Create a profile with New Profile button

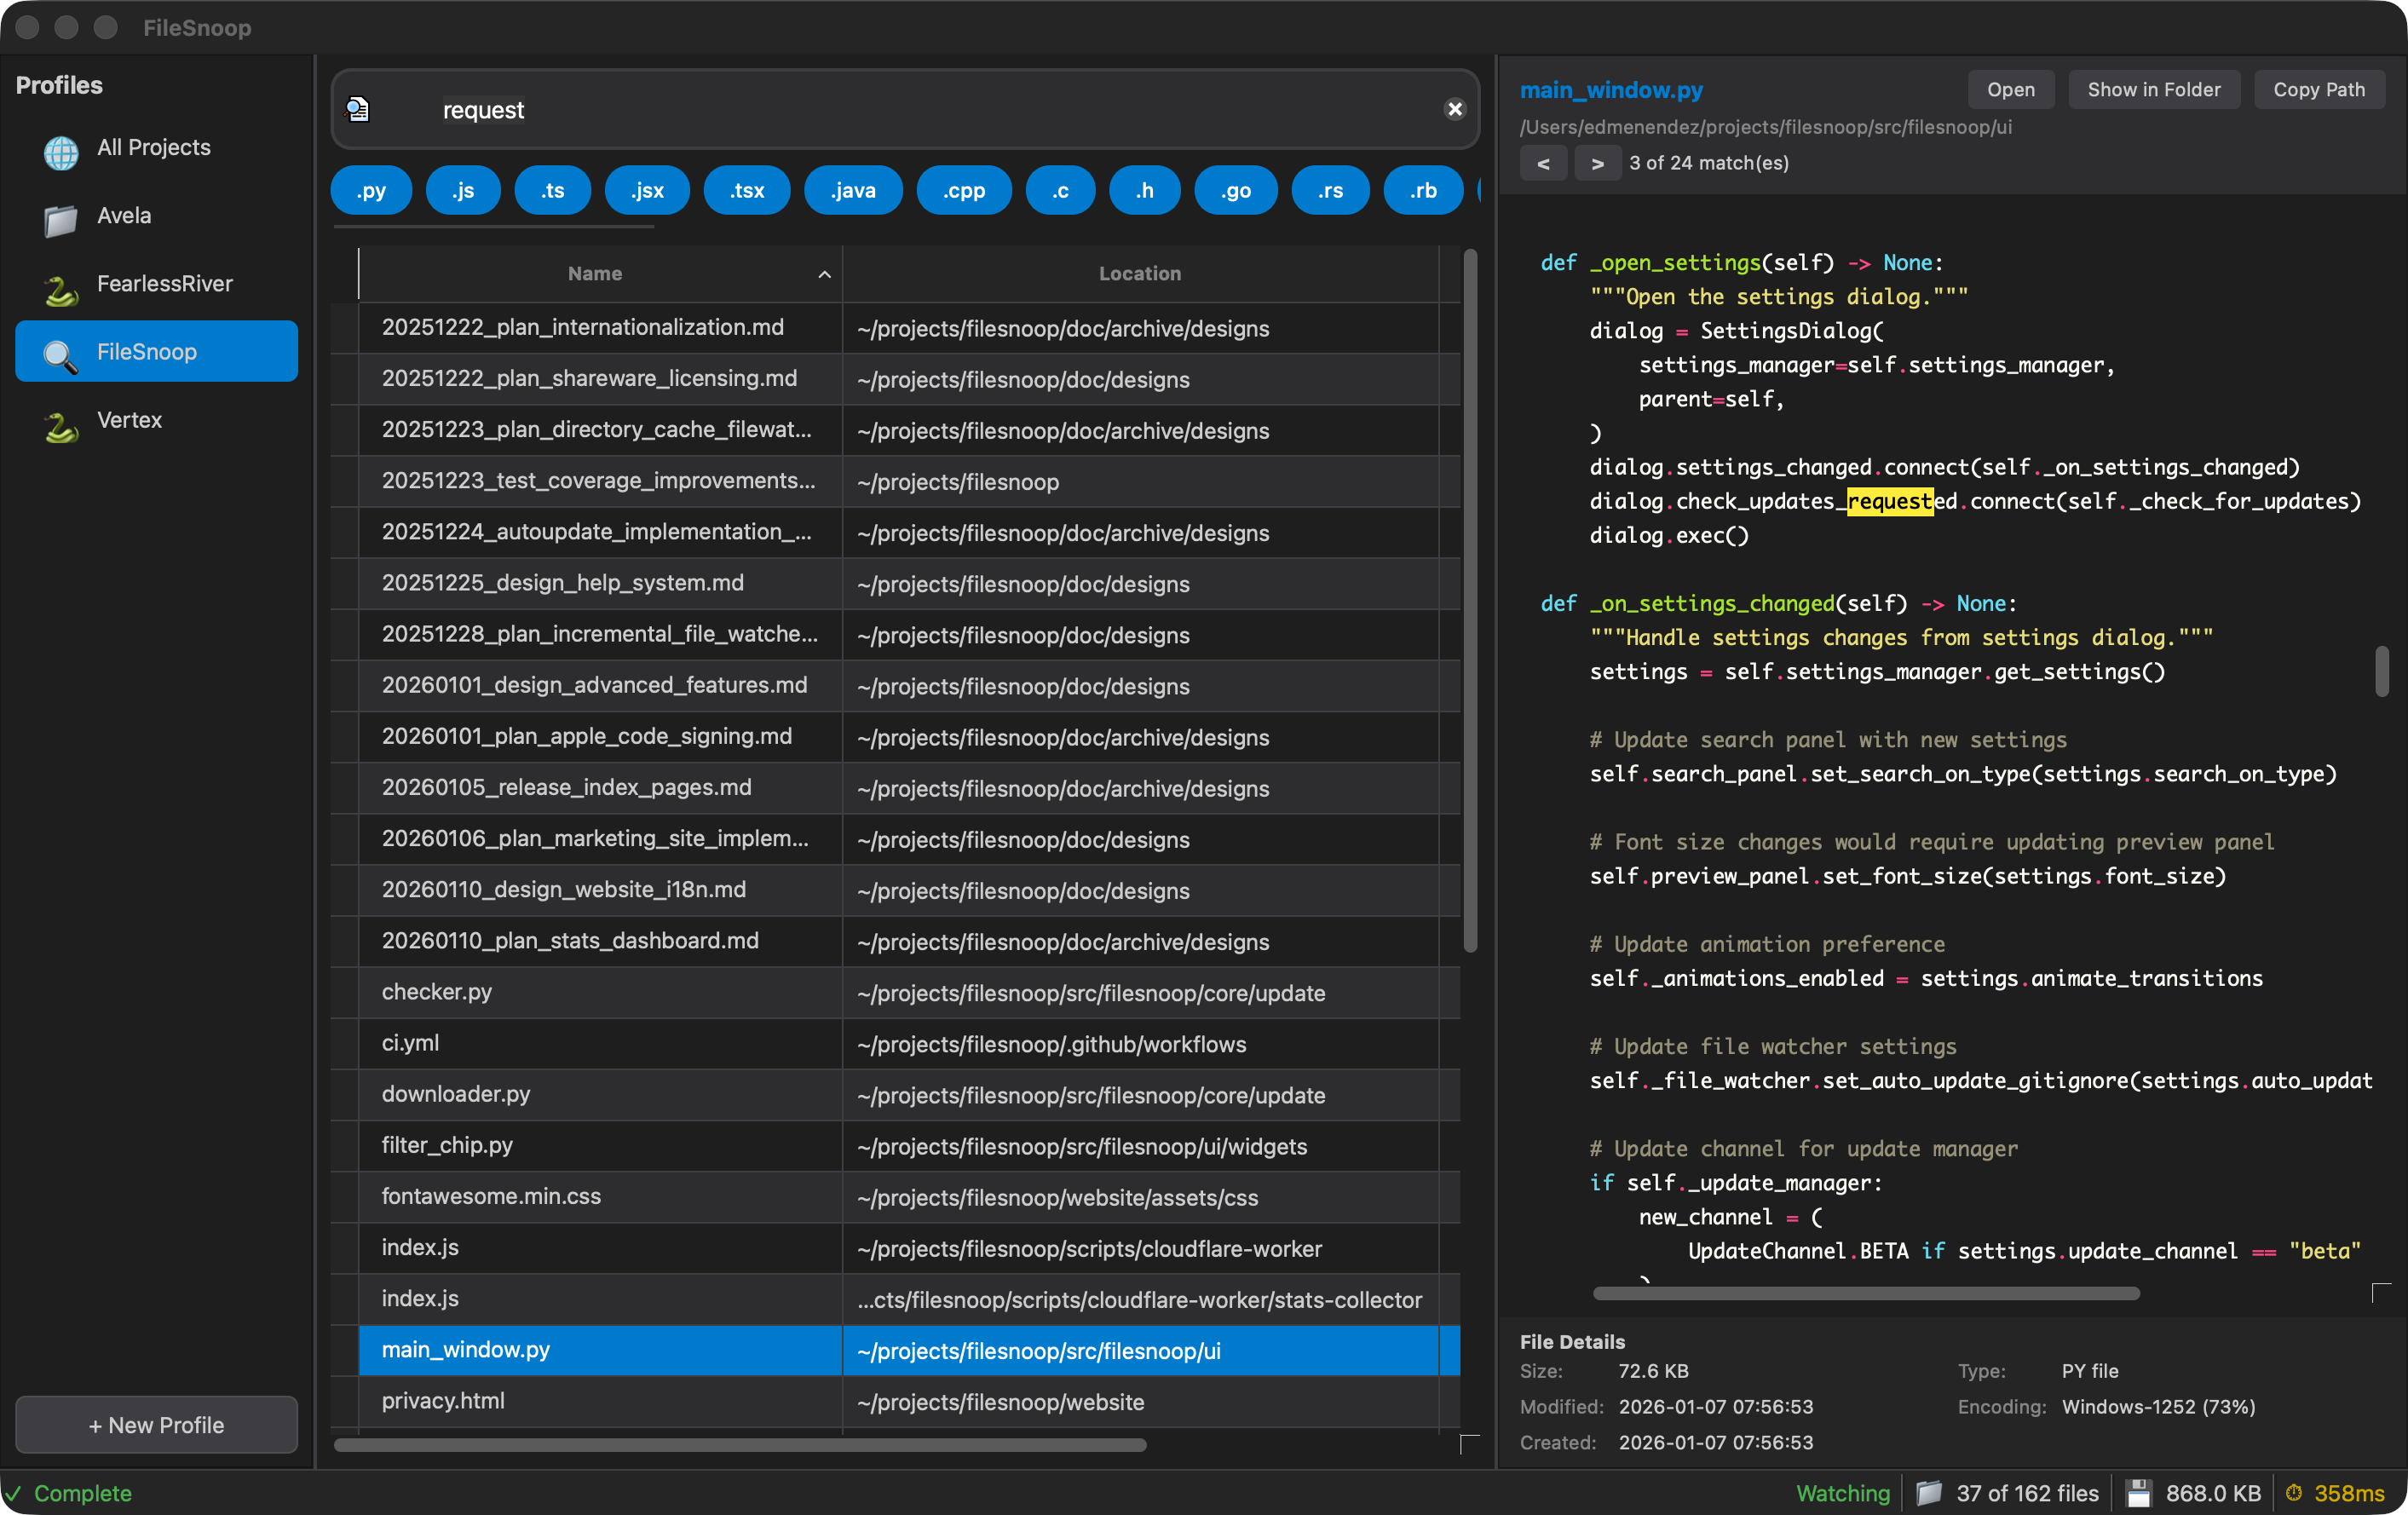pos(156,1424)
